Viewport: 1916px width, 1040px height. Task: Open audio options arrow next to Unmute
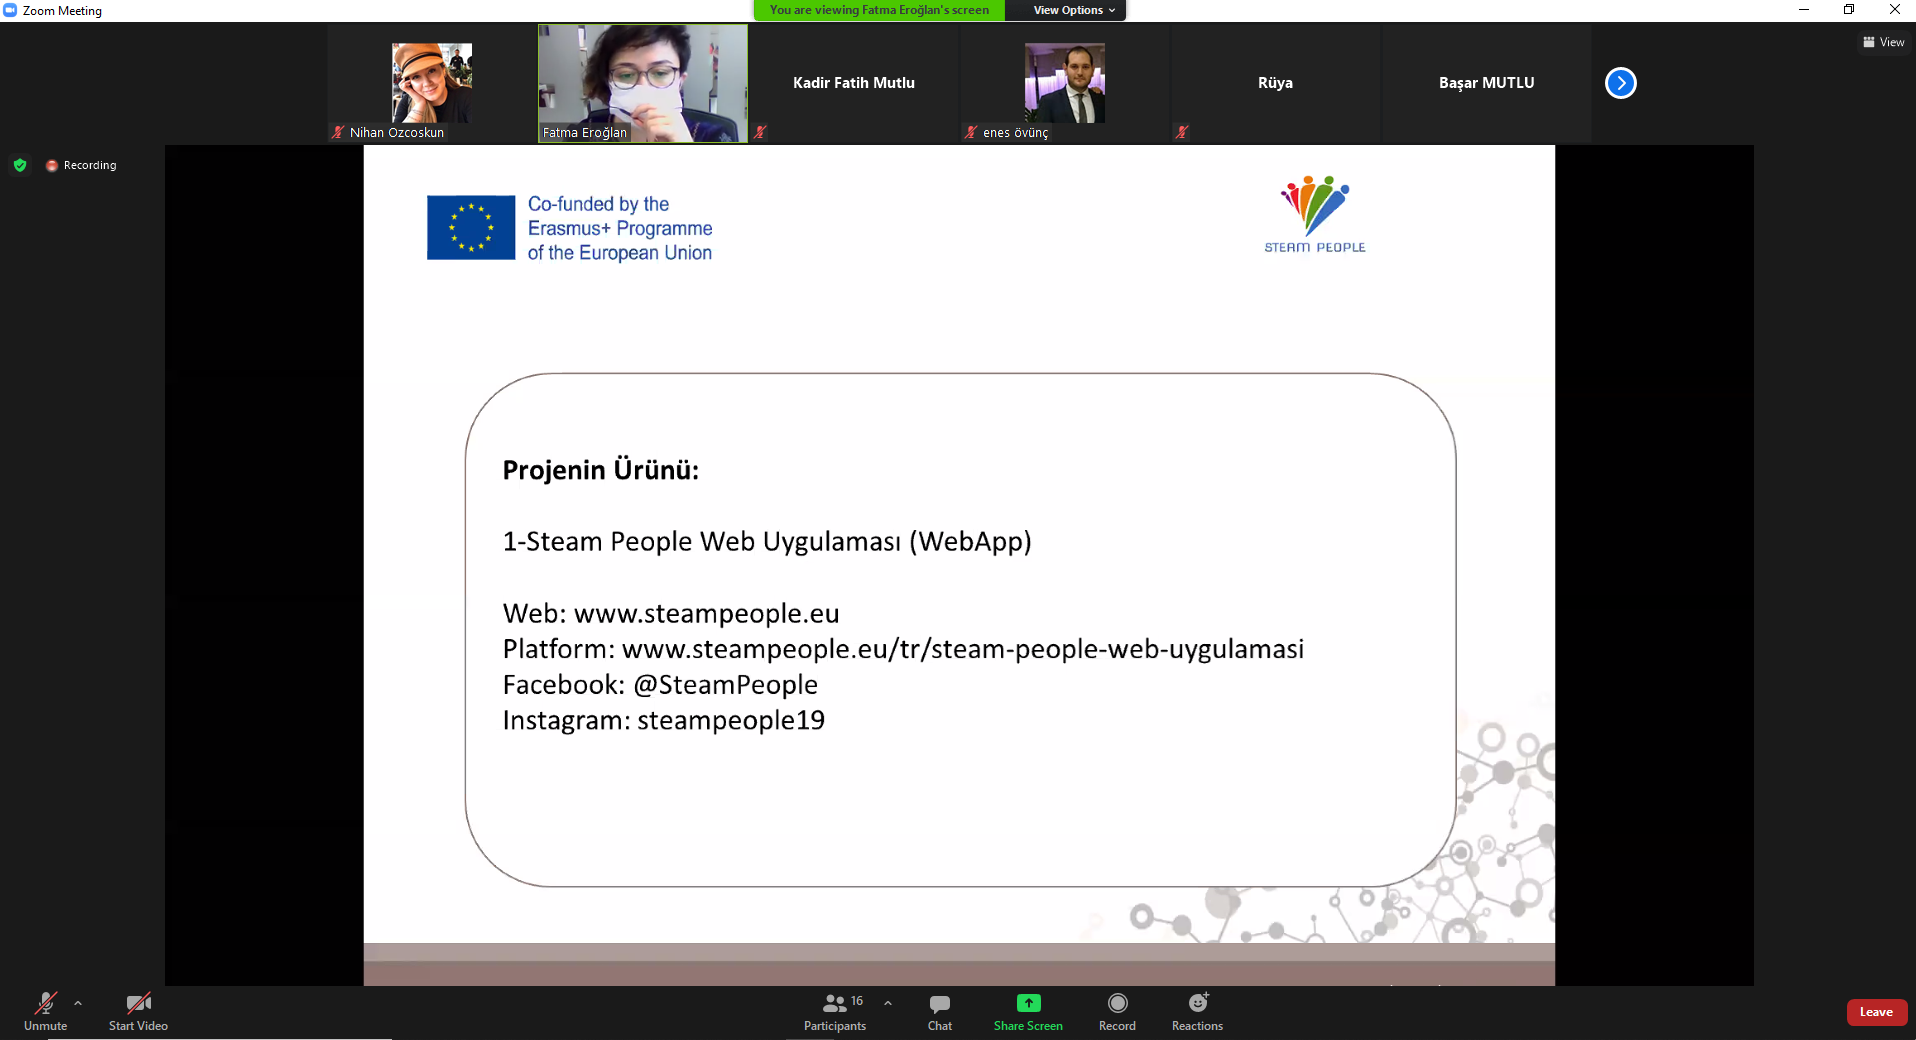click(78, 1003)
